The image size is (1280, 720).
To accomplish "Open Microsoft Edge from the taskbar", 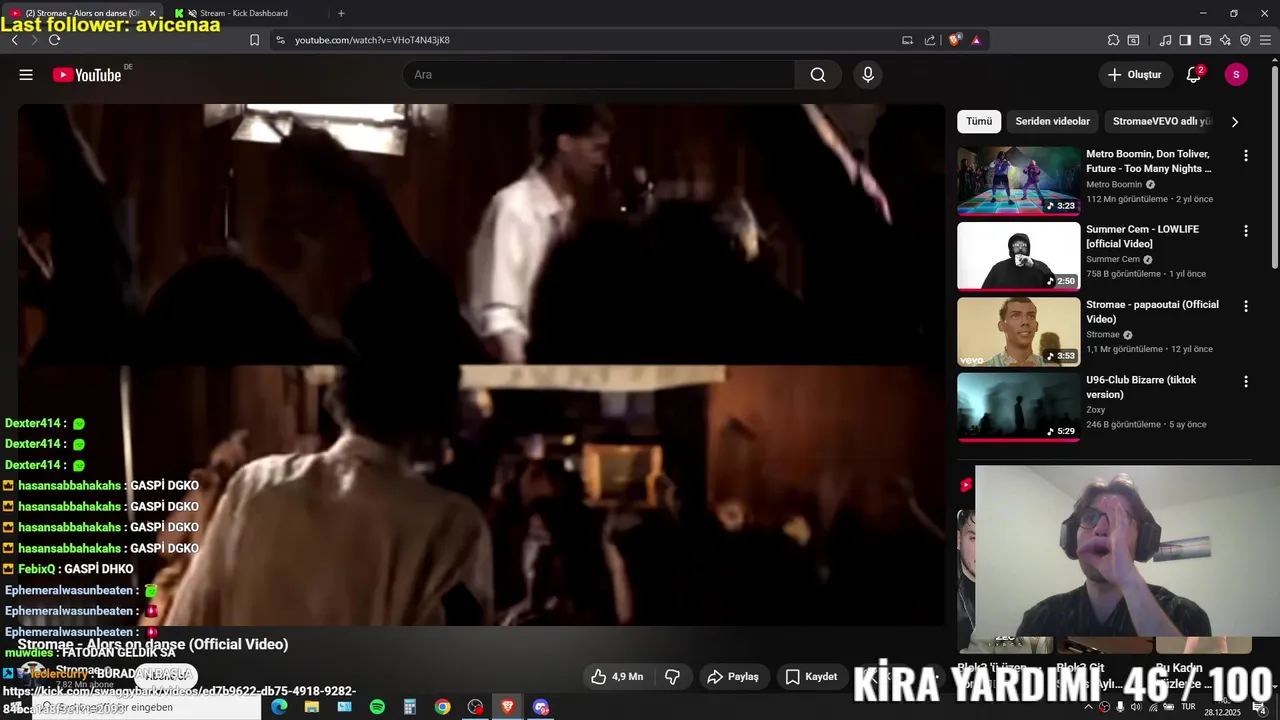I will (279, 707).
